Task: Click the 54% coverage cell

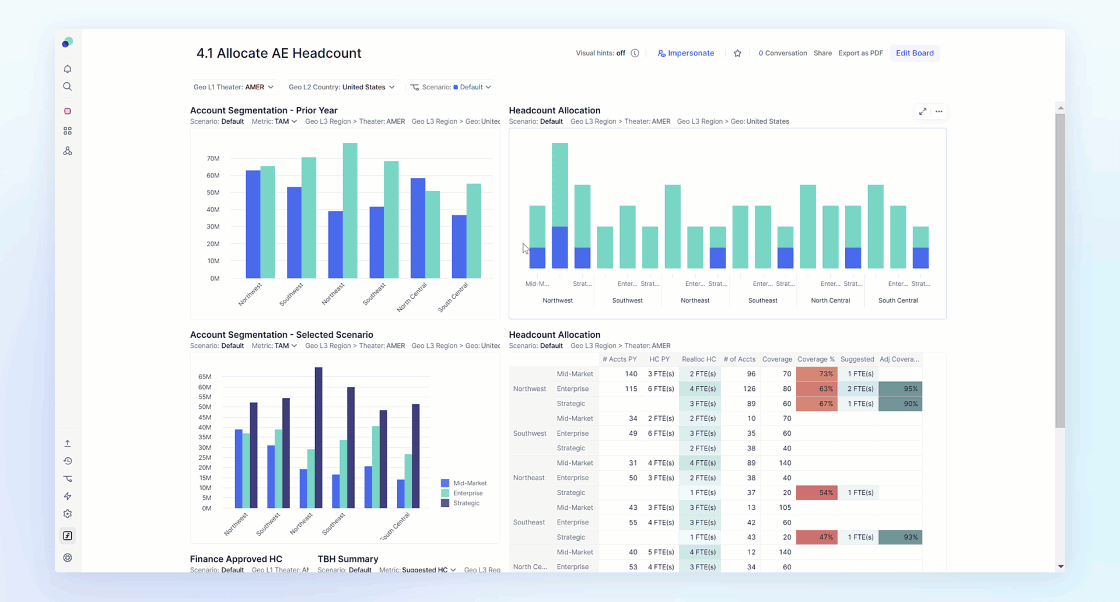Action: click(816, 493)
